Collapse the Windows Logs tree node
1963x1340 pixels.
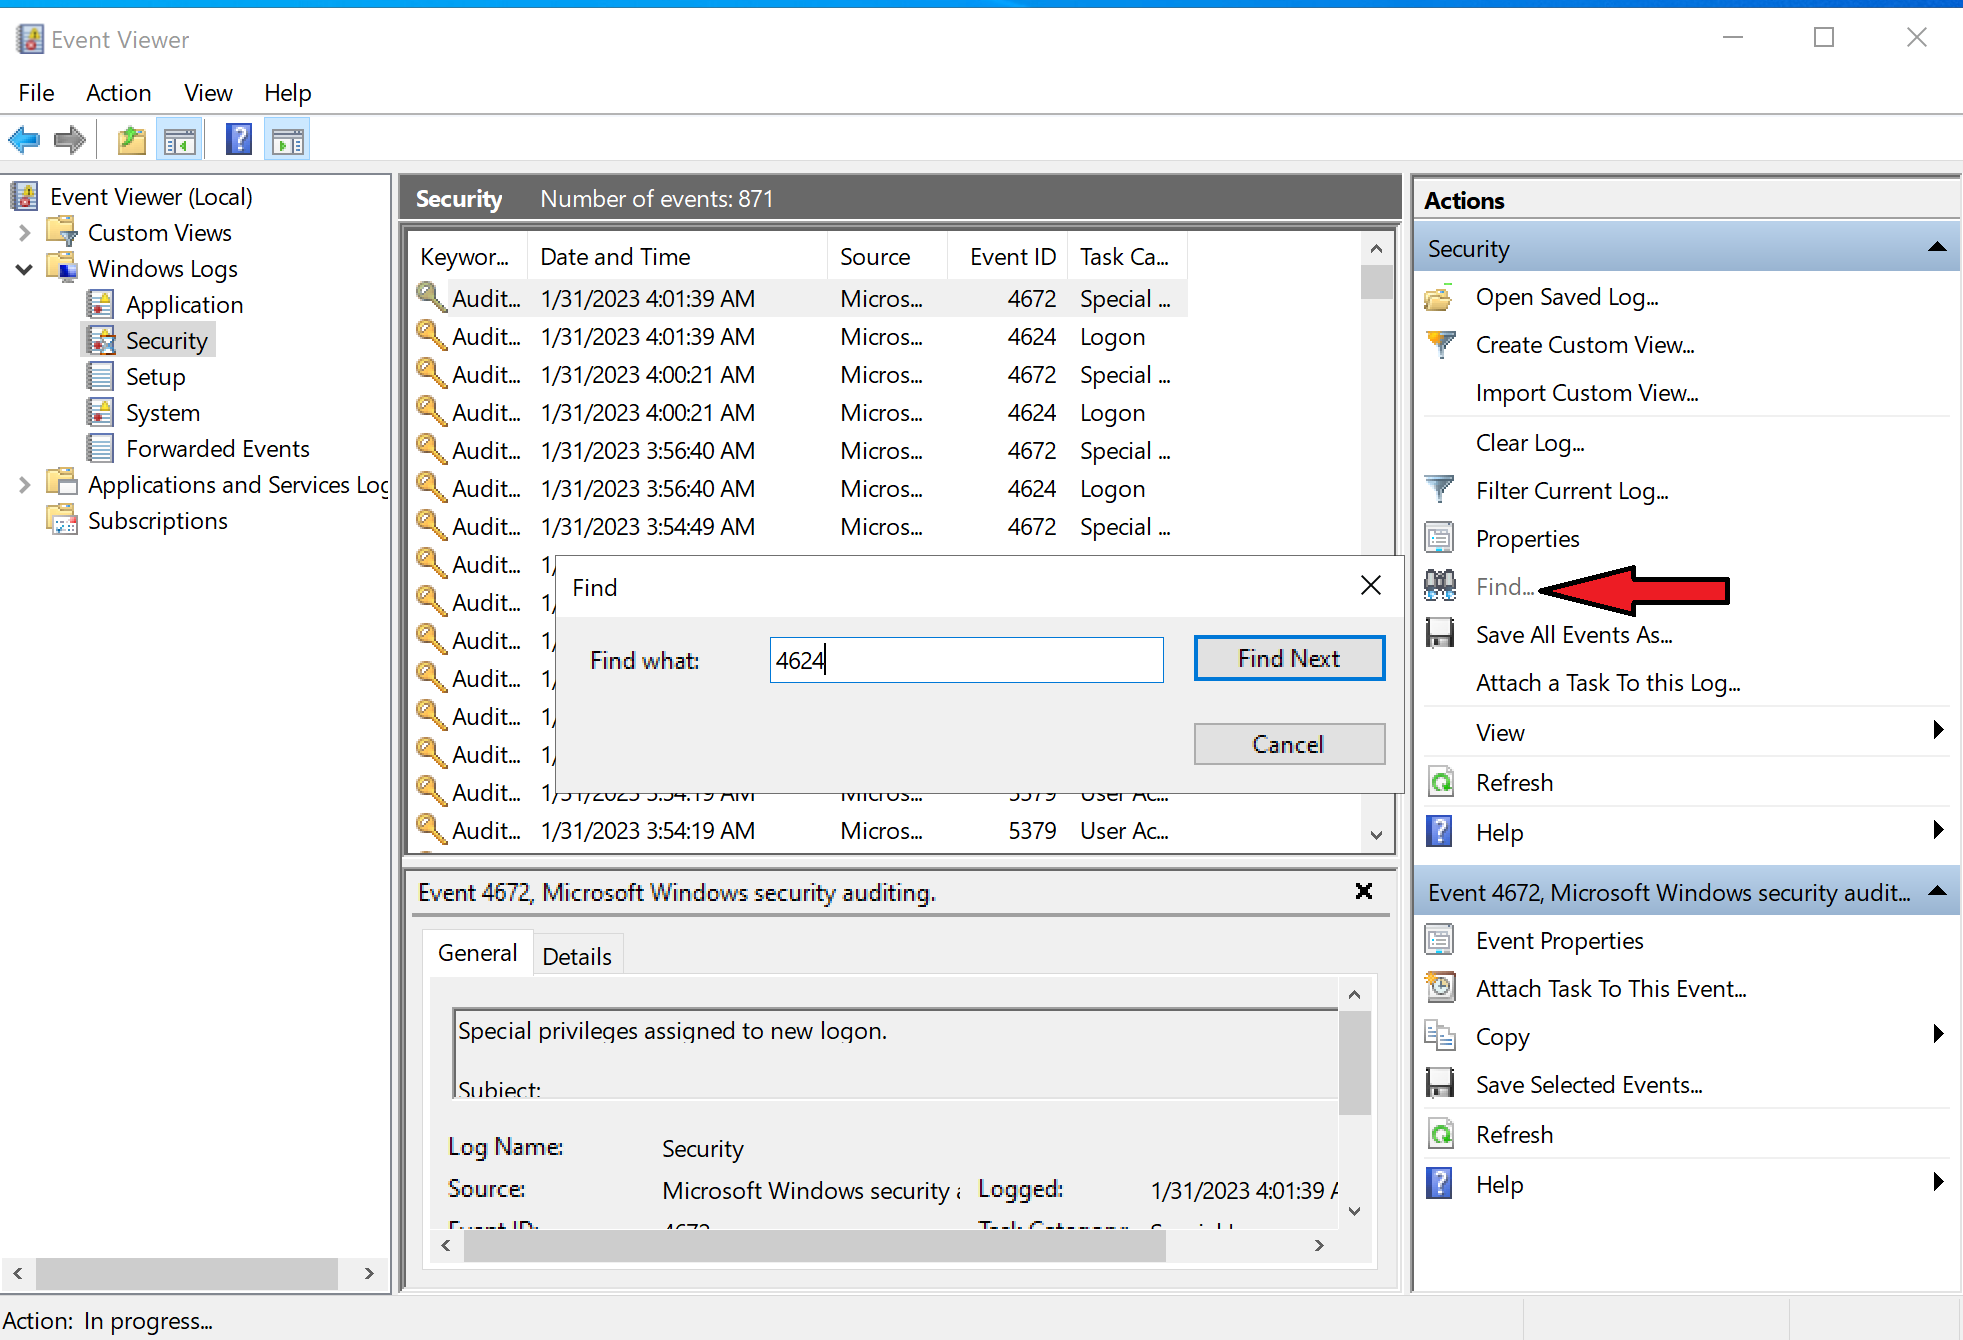pos(25,269)
